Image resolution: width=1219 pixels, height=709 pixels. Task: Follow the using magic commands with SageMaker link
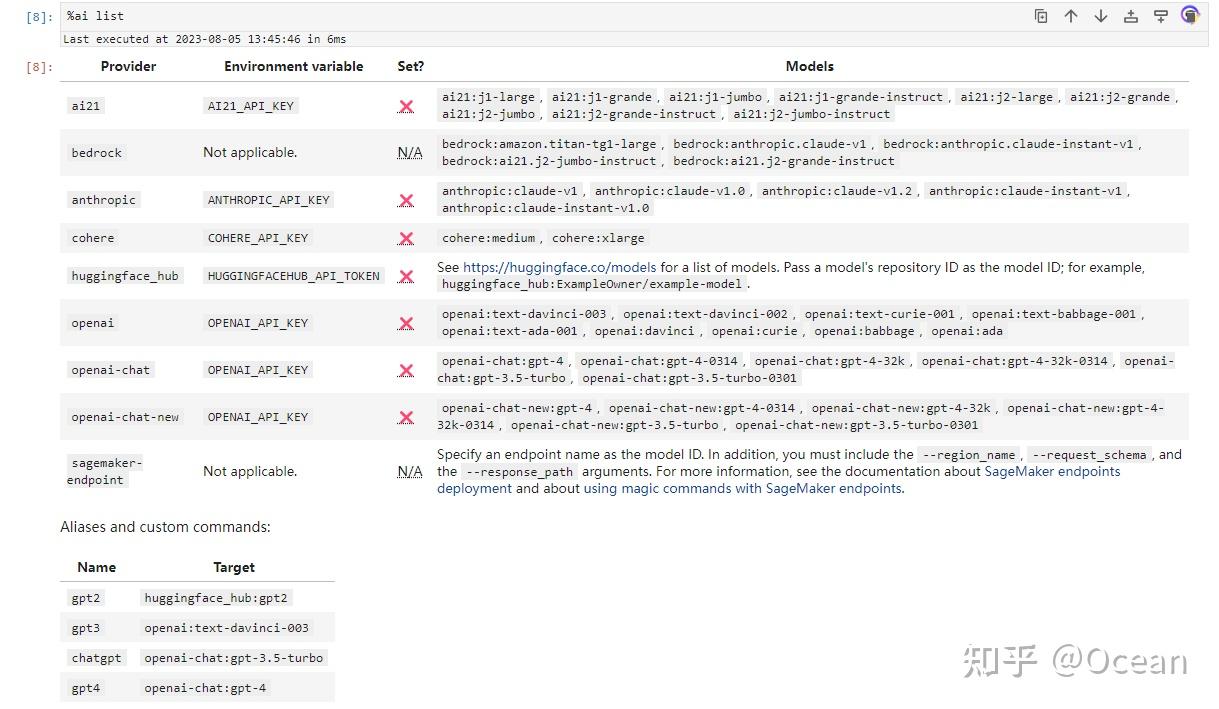[x=742, y=488]
